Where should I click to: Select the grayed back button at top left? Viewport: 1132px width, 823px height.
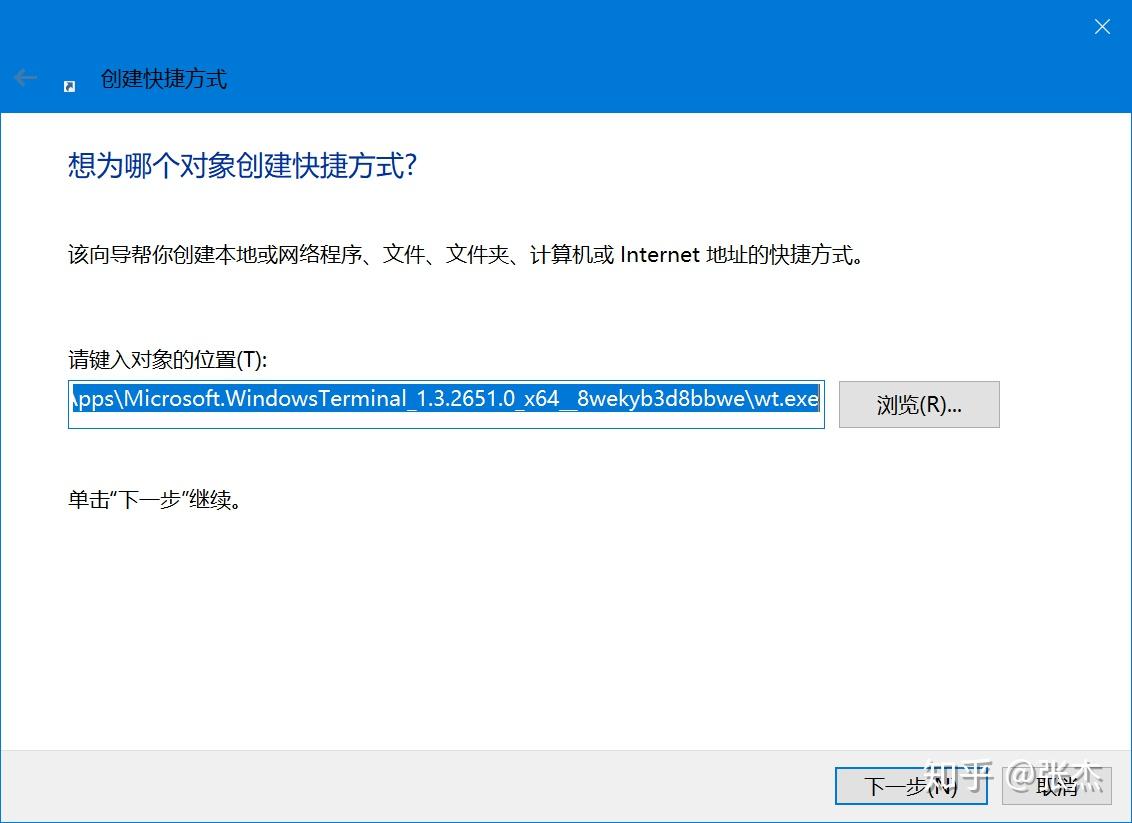pyautogui.click(x=24, y=77)
